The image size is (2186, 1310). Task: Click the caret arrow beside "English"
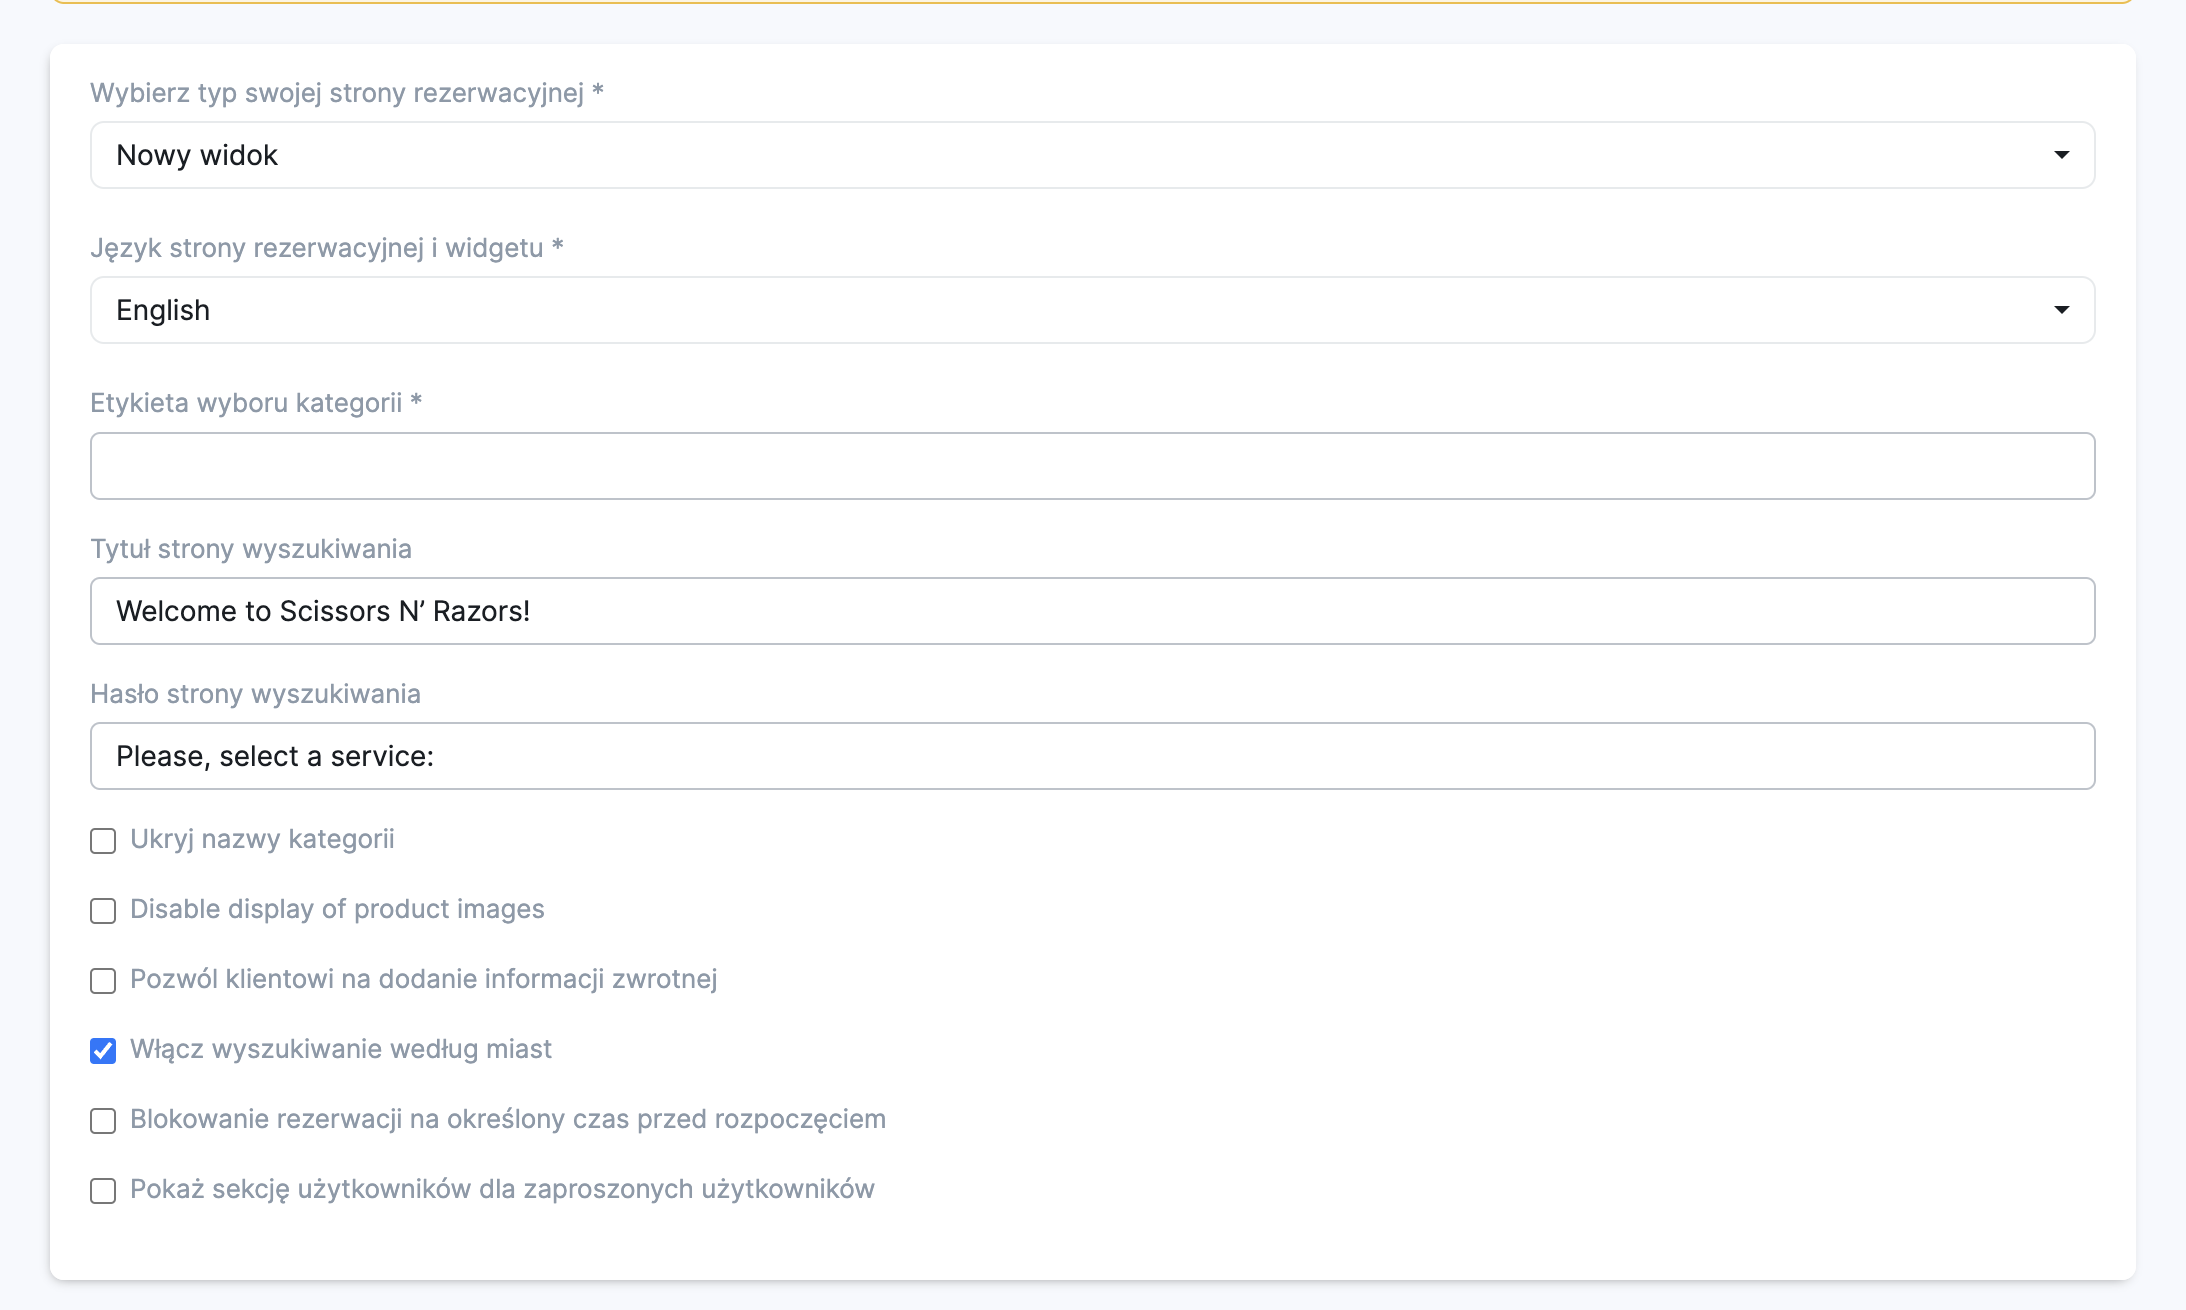(2061, 310)
